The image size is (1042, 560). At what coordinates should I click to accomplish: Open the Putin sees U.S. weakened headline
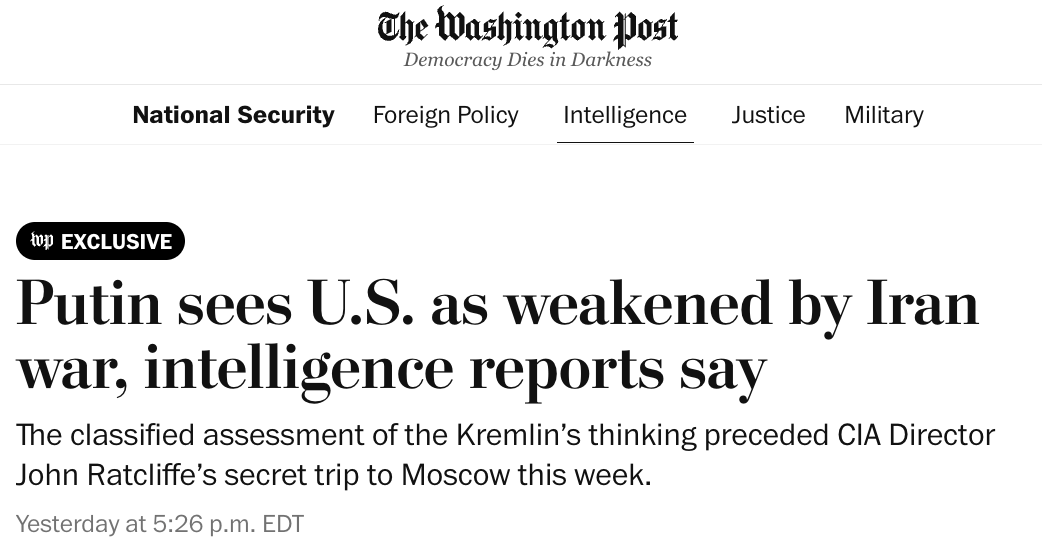pyautogui.click(x=497, y=337)
